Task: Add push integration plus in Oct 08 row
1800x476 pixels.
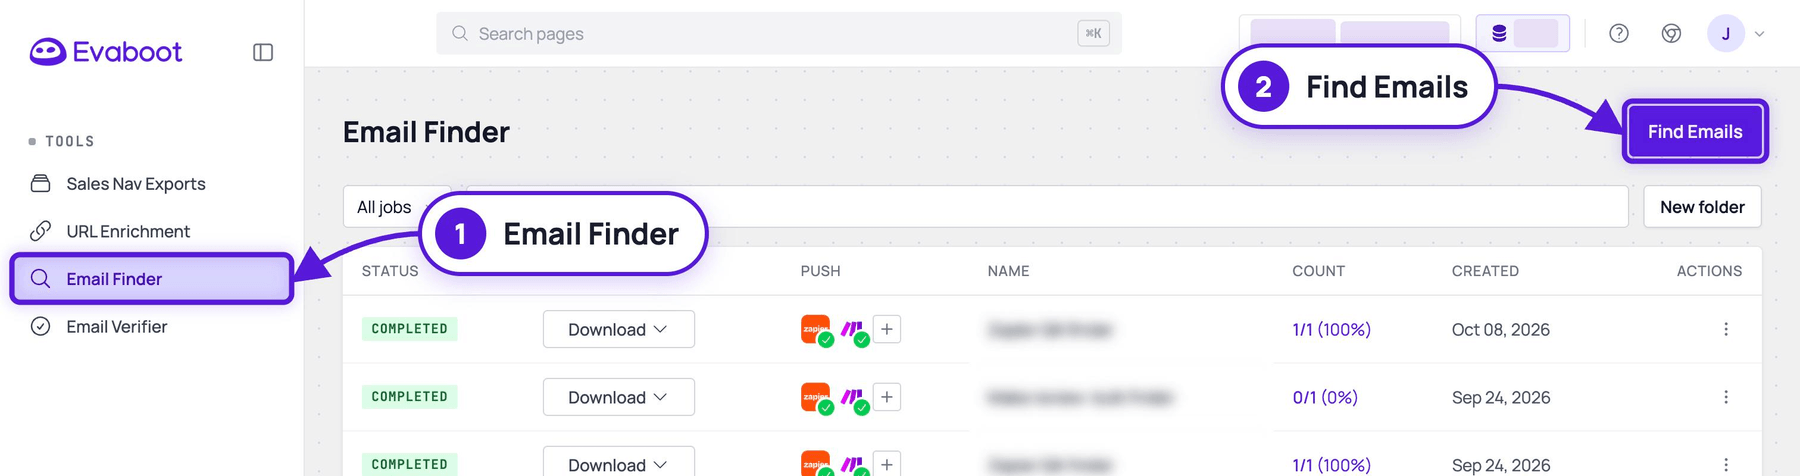Action: click(887, 329)
